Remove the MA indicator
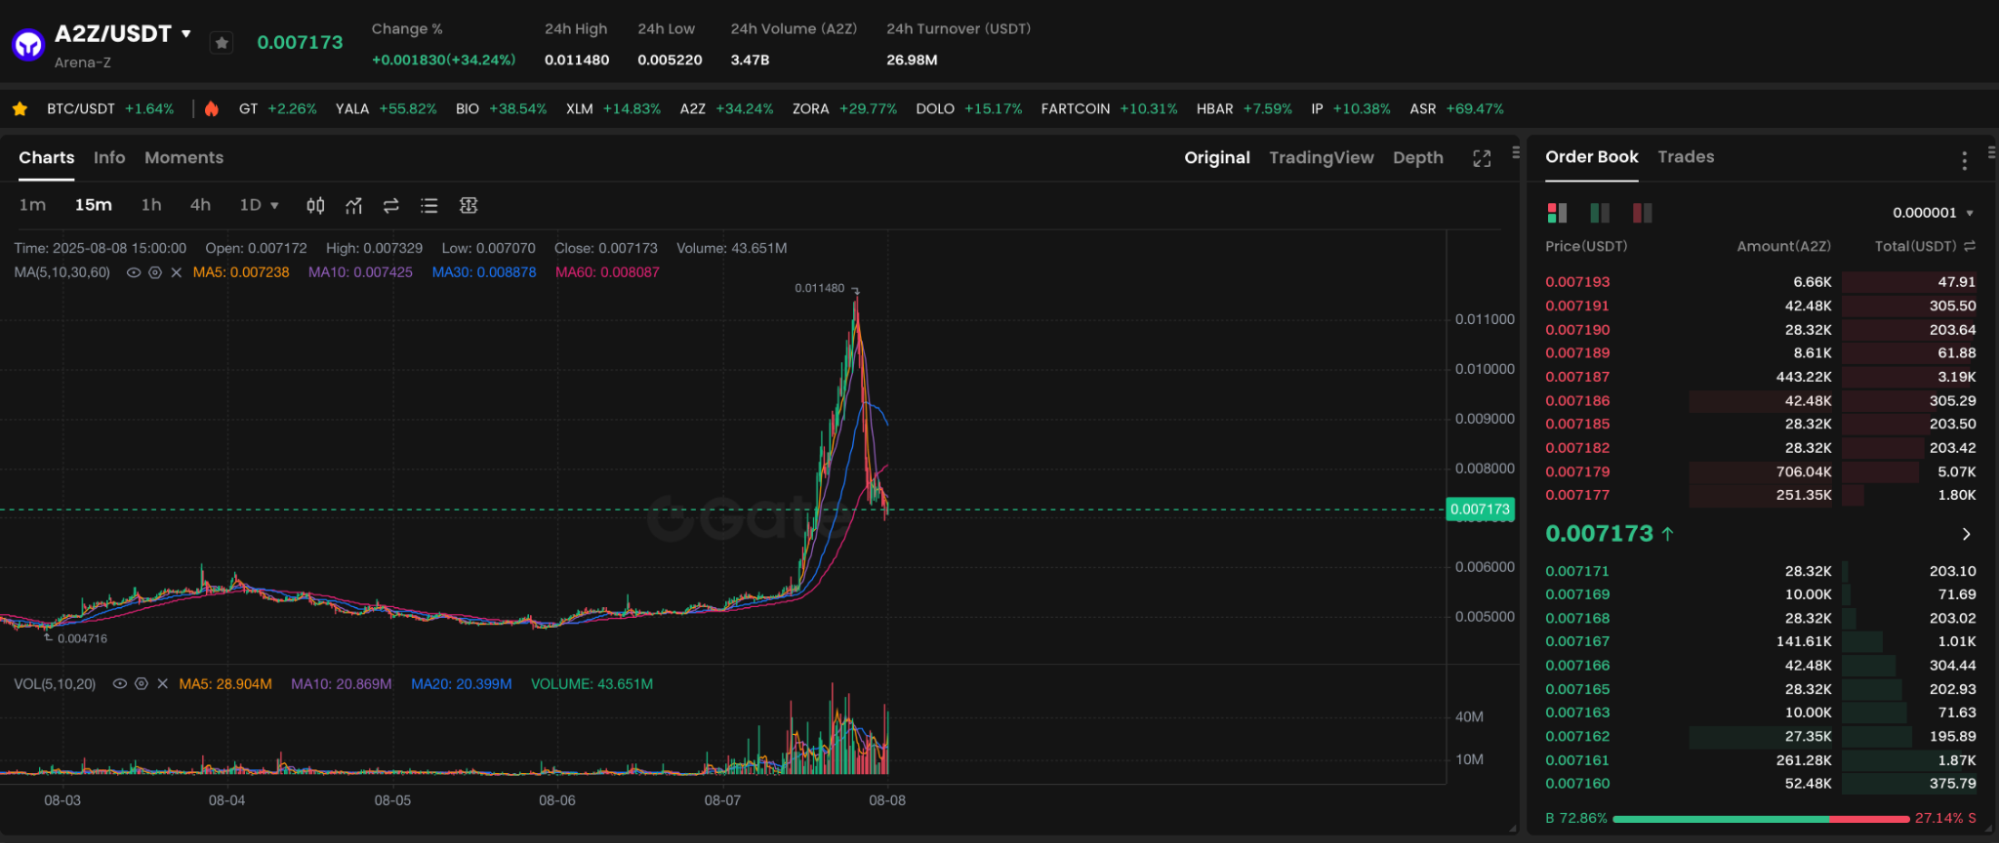Viewport: 1999px width, 844px height. click(176, 272)
